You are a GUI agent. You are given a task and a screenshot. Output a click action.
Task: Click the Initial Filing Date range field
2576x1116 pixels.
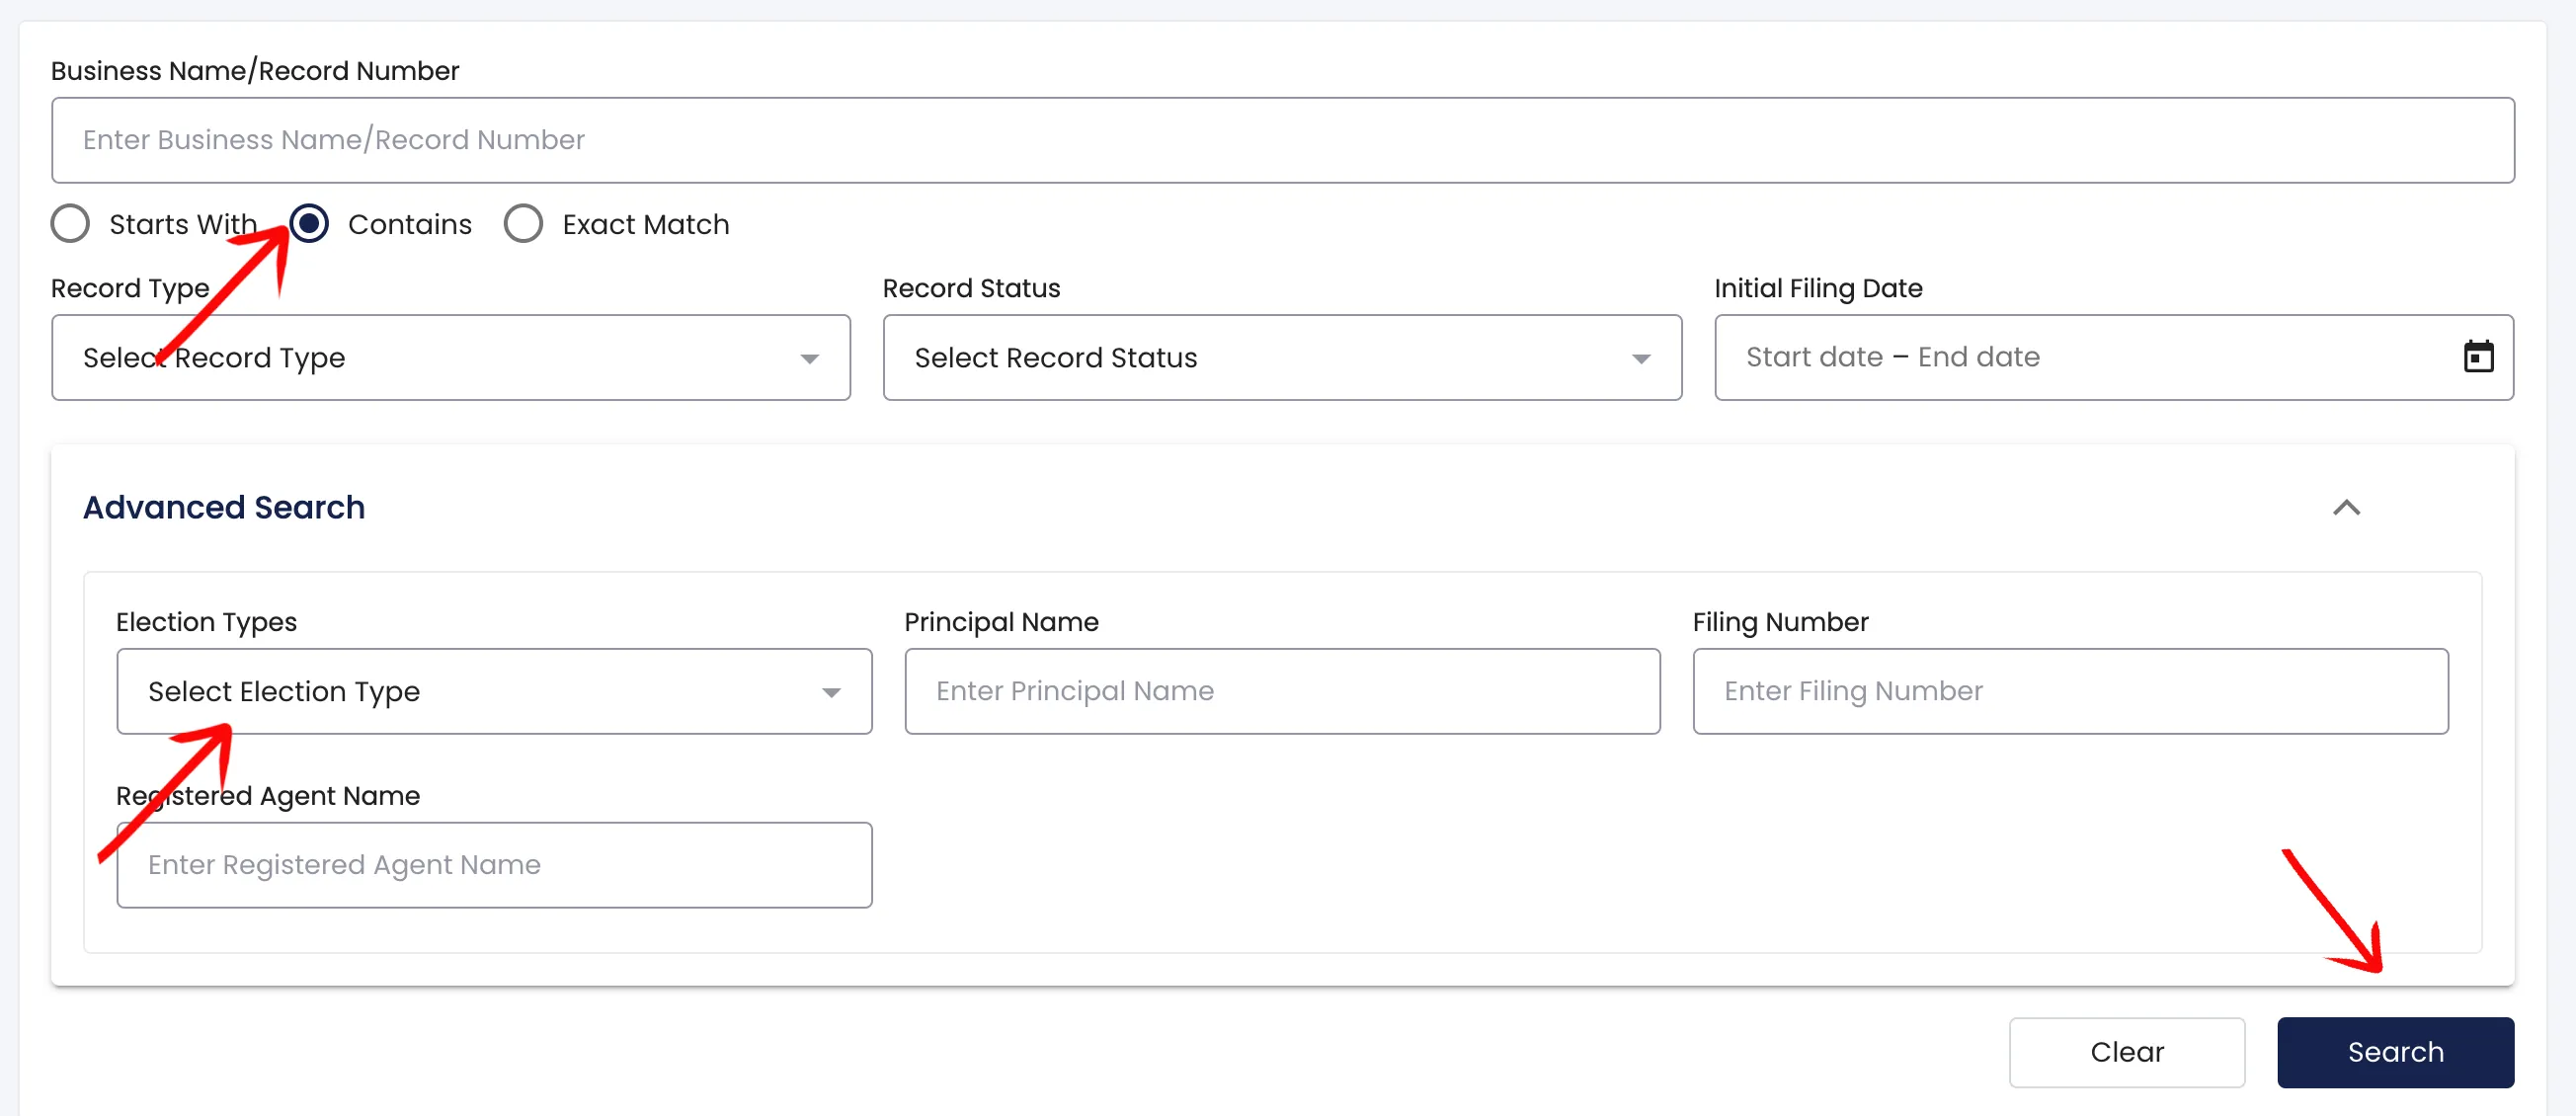2114,358
